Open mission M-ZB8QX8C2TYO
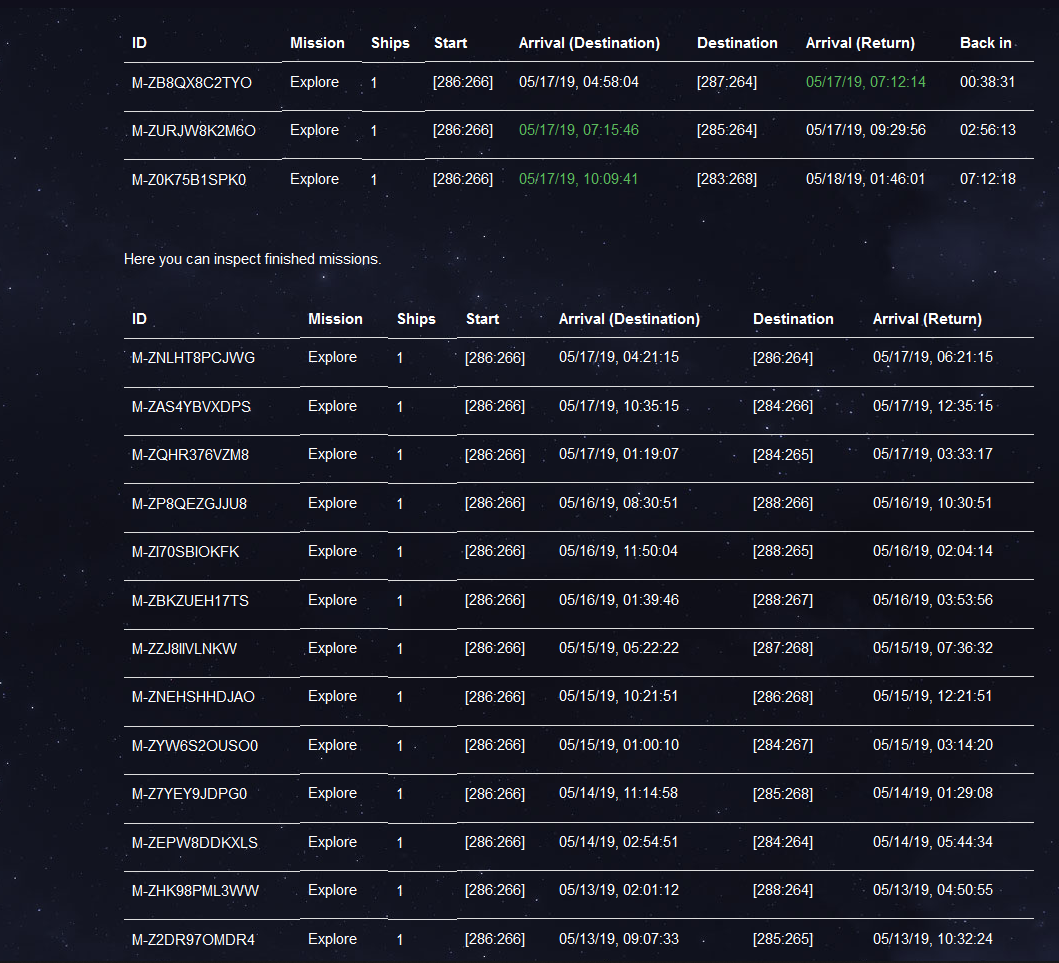 click(x=192, y=82)
